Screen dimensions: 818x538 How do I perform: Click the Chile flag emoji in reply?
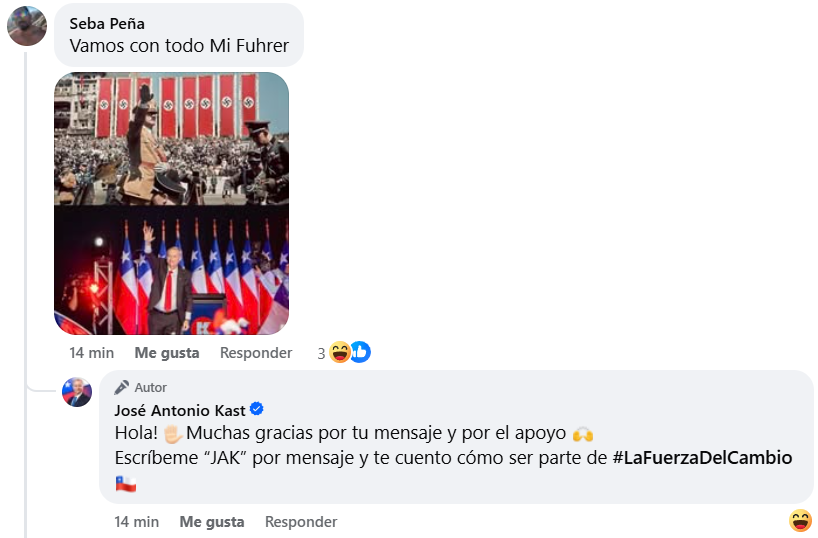(126, 484)
